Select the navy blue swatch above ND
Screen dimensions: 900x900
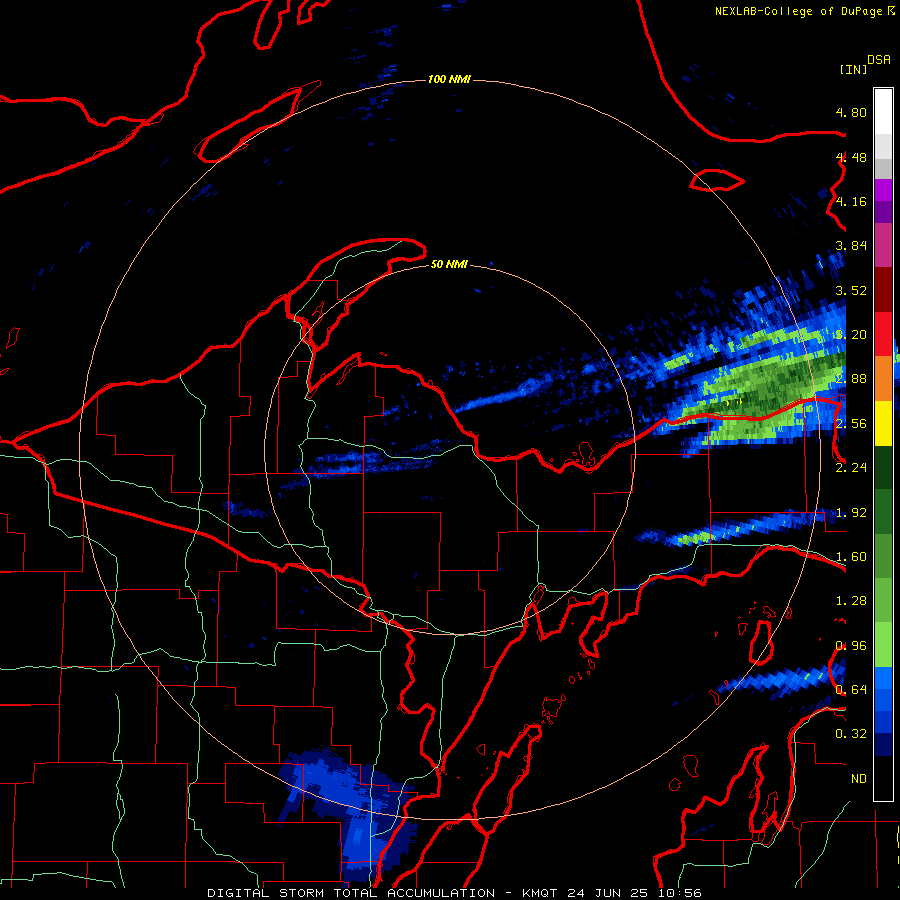tap(883, 745)
